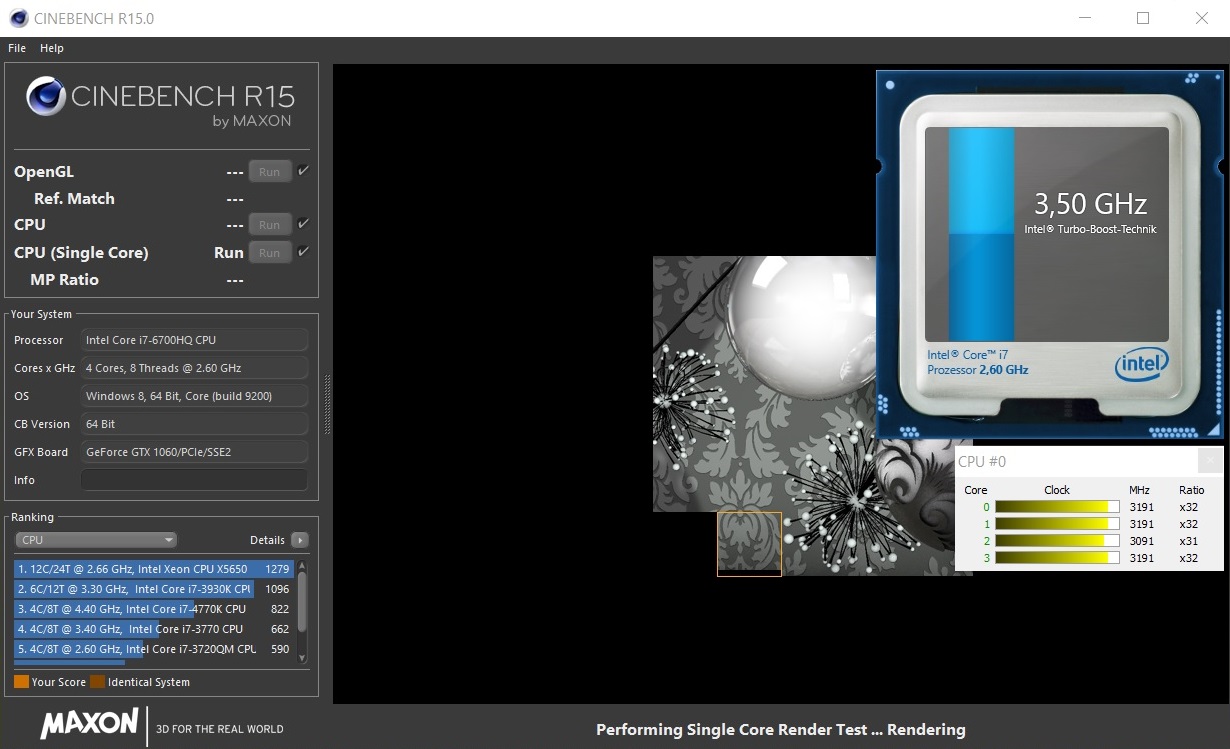Open the File menu
This screenshot has width=1230, height=749.
(x=17, y=48)
